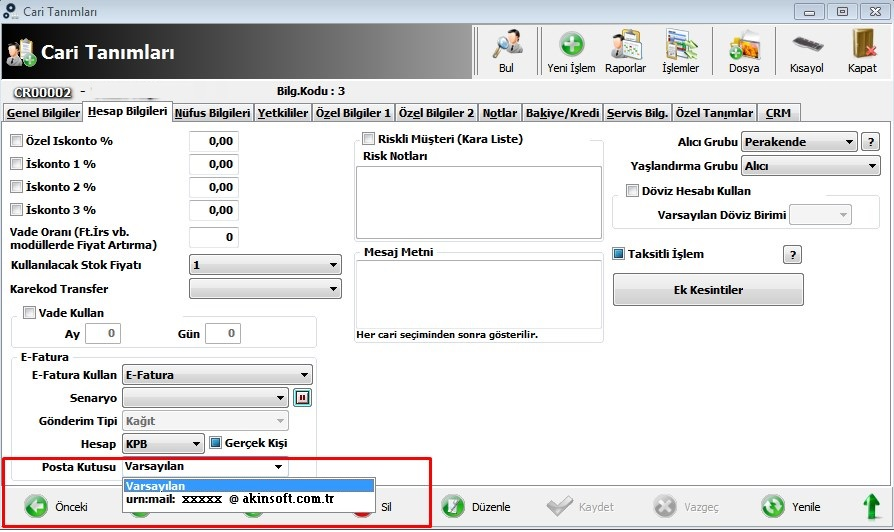Open the Dosya file icon

[x=744, y=51]
